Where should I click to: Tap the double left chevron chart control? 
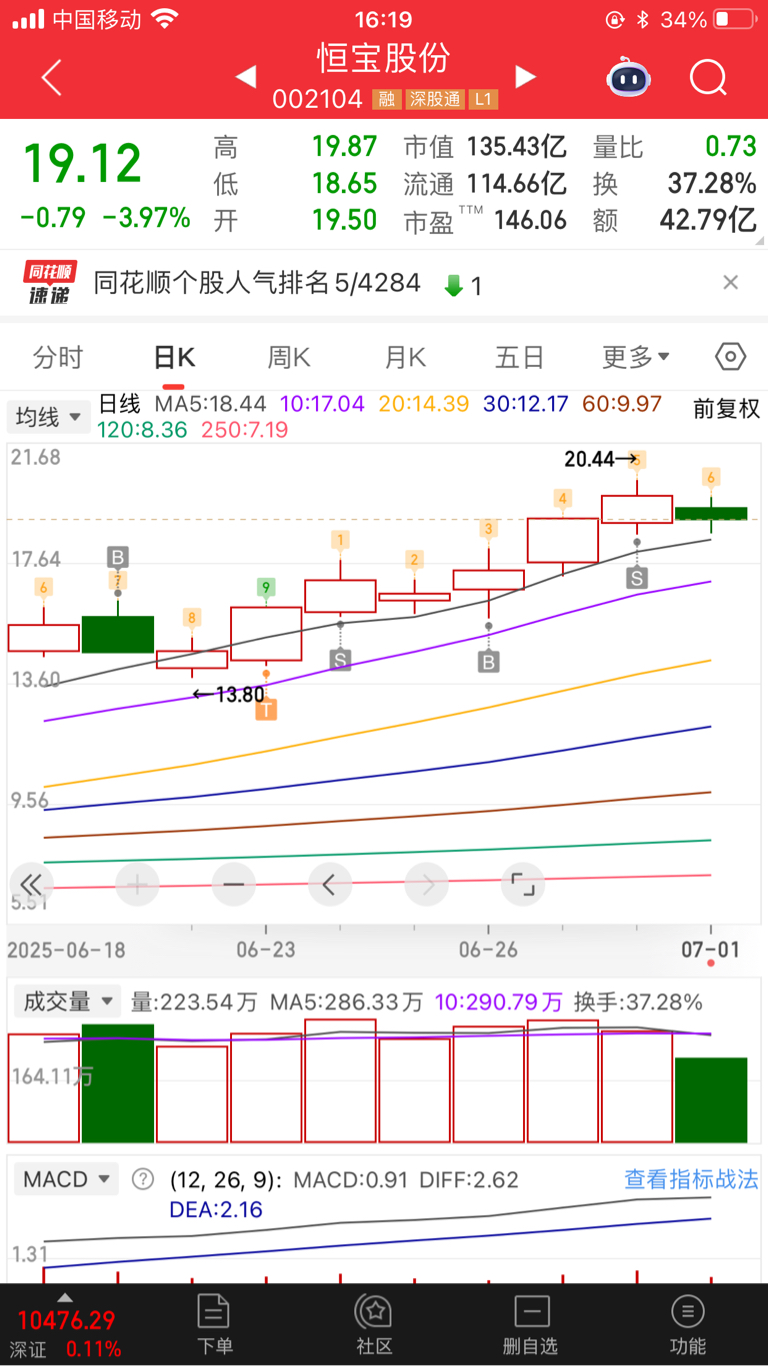coord(31,884)
